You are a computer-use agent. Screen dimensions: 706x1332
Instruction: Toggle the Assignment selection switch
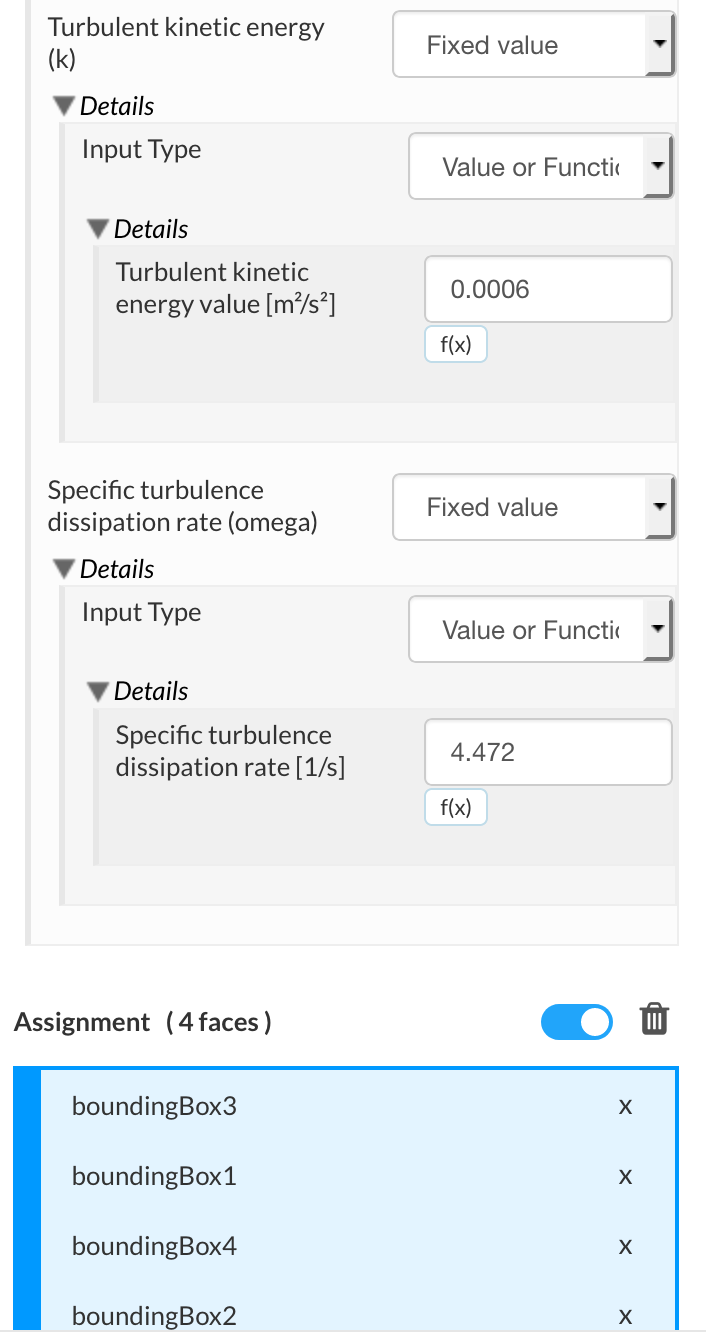click(577, 1021)
